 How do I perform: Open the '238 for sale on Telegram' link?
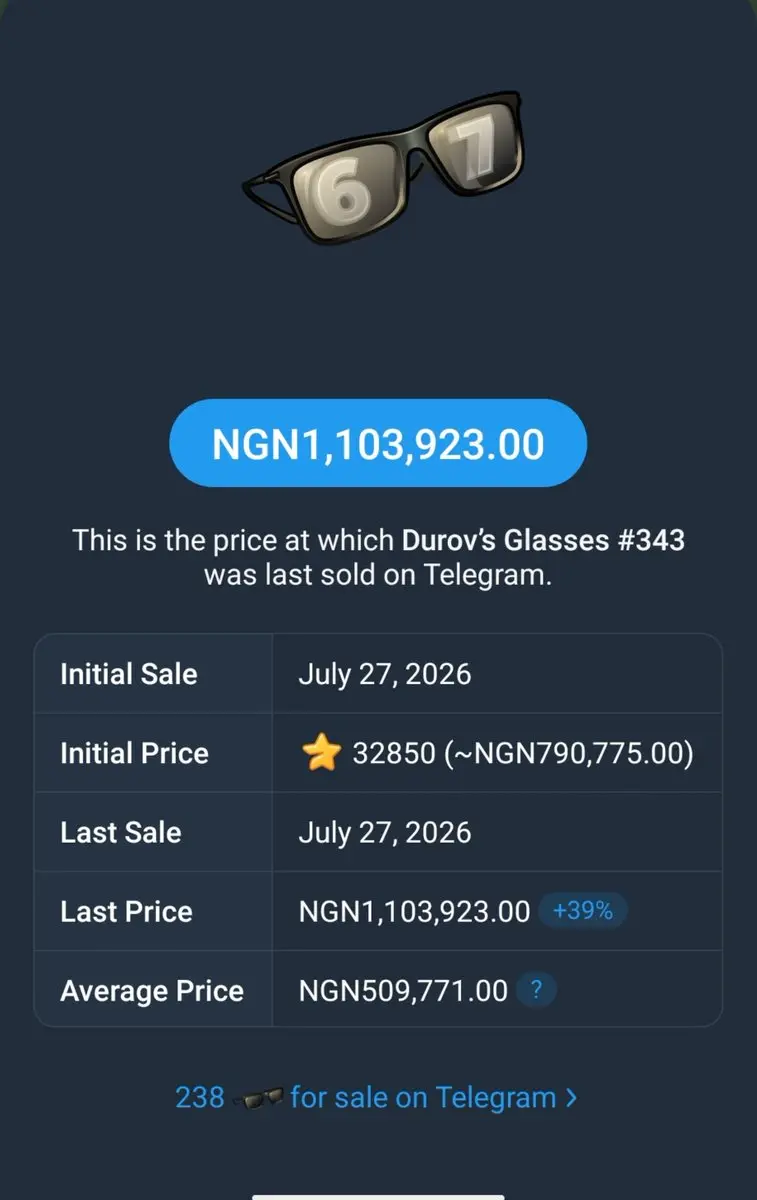[376, 1098]
